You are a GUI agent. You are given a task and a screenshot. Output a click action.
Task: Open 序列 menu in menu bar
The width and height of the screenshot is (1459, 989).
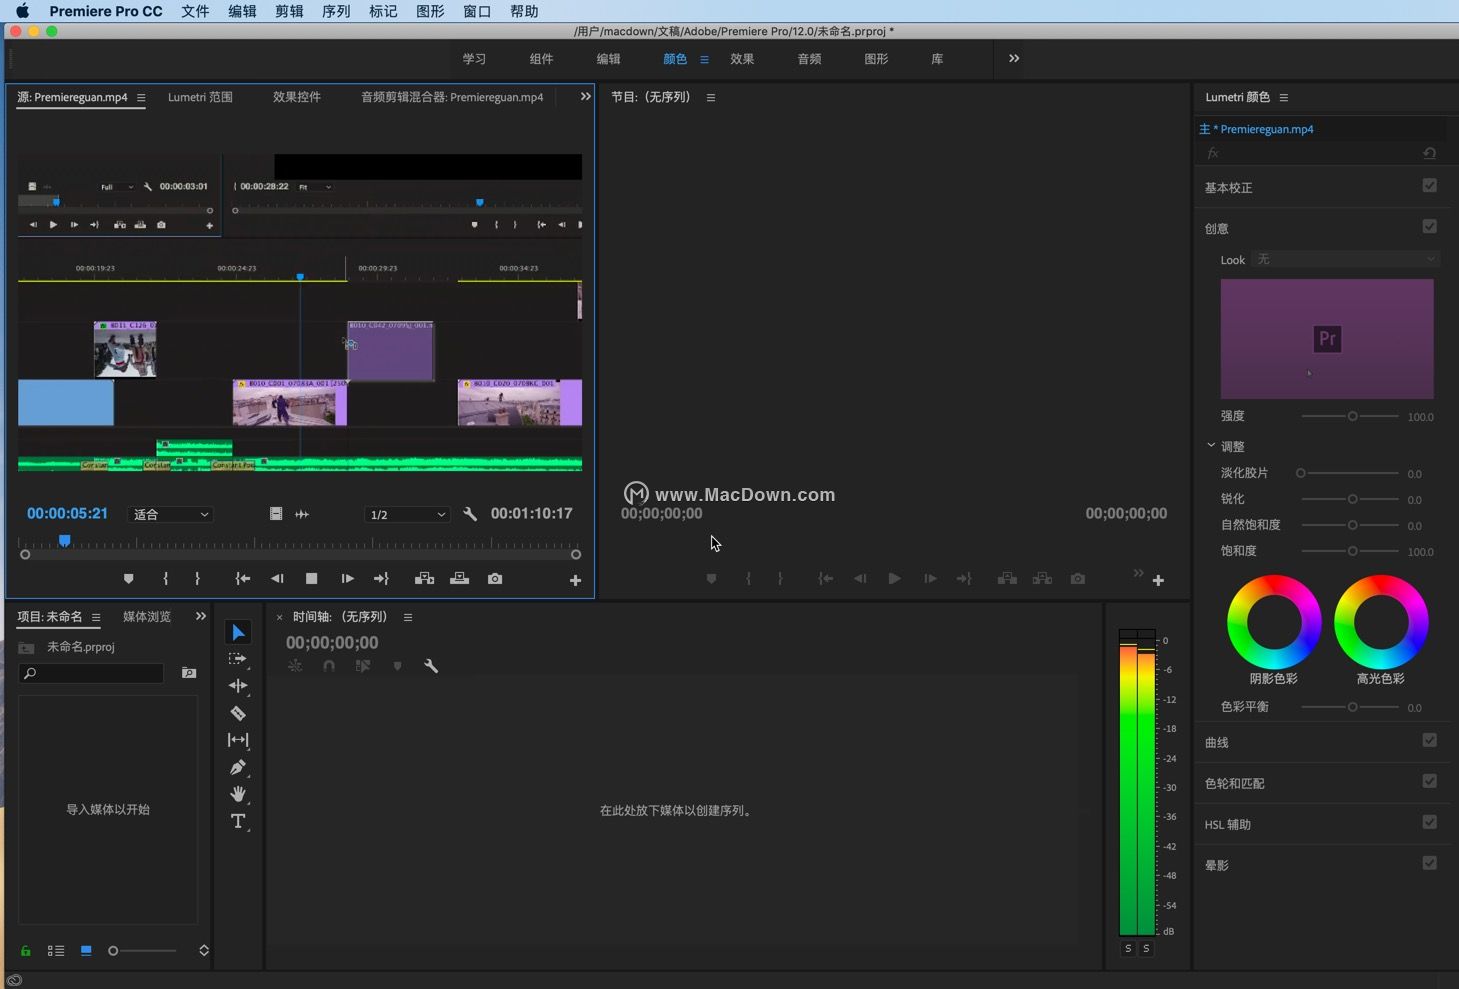coord(336,11)
